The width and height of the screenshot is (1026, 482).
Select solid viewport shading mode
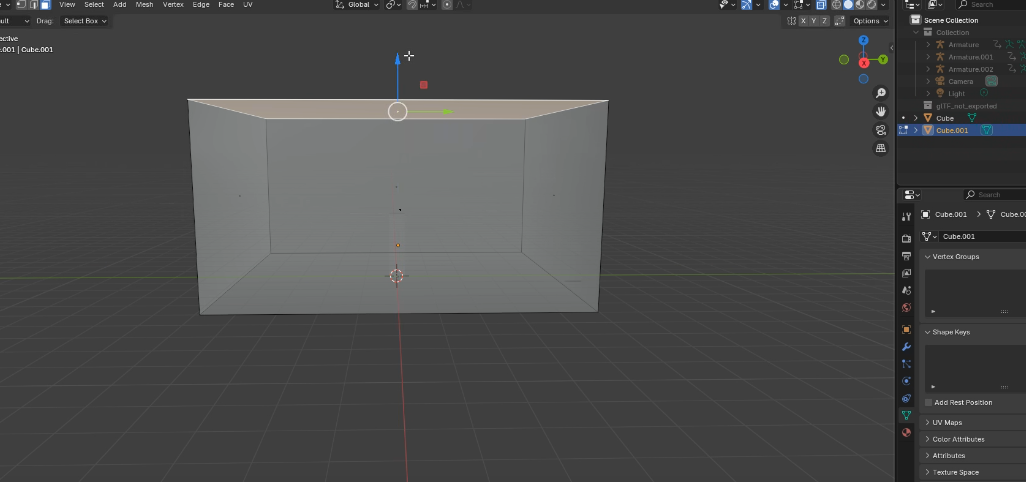pyautogui.click(x=848, y=5)
